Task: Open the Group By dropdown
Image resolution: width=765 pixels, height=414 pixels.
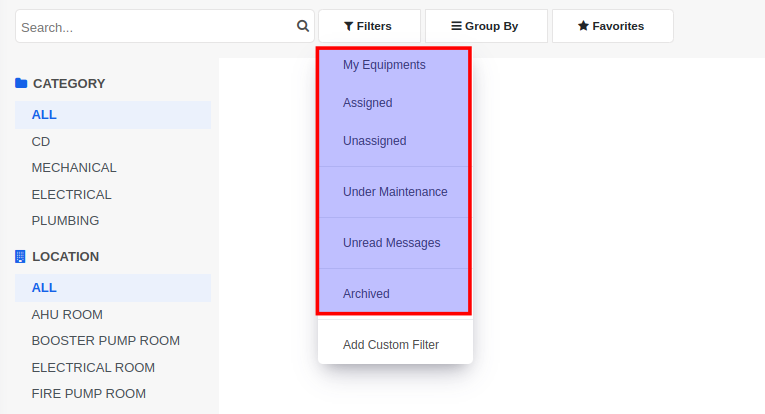Action: click(x=486, y=26)
